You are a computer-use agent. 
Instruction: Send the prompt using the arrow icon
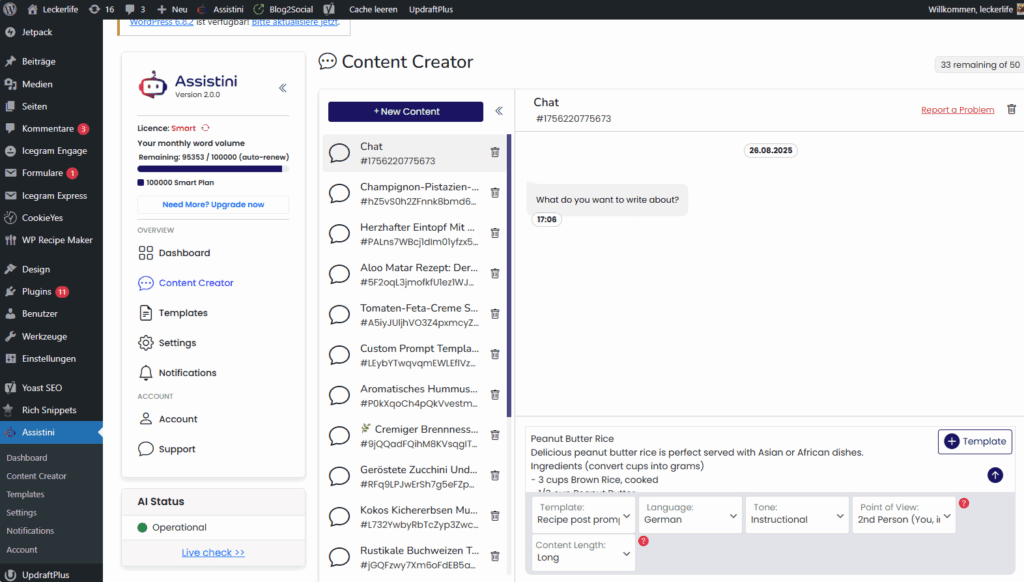pos(994,476)
